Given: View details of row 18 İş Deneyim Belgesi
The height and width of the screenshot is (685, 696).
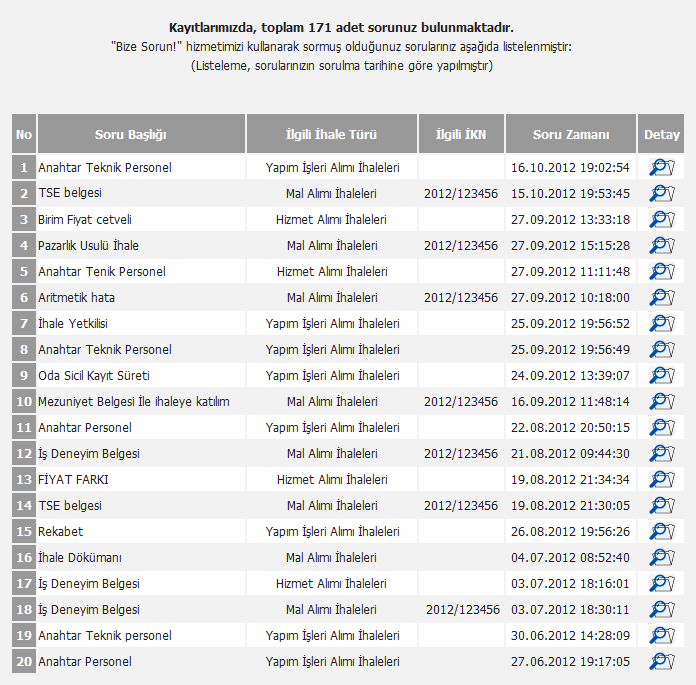Looking at the screenshot, I should pos(662,610).
